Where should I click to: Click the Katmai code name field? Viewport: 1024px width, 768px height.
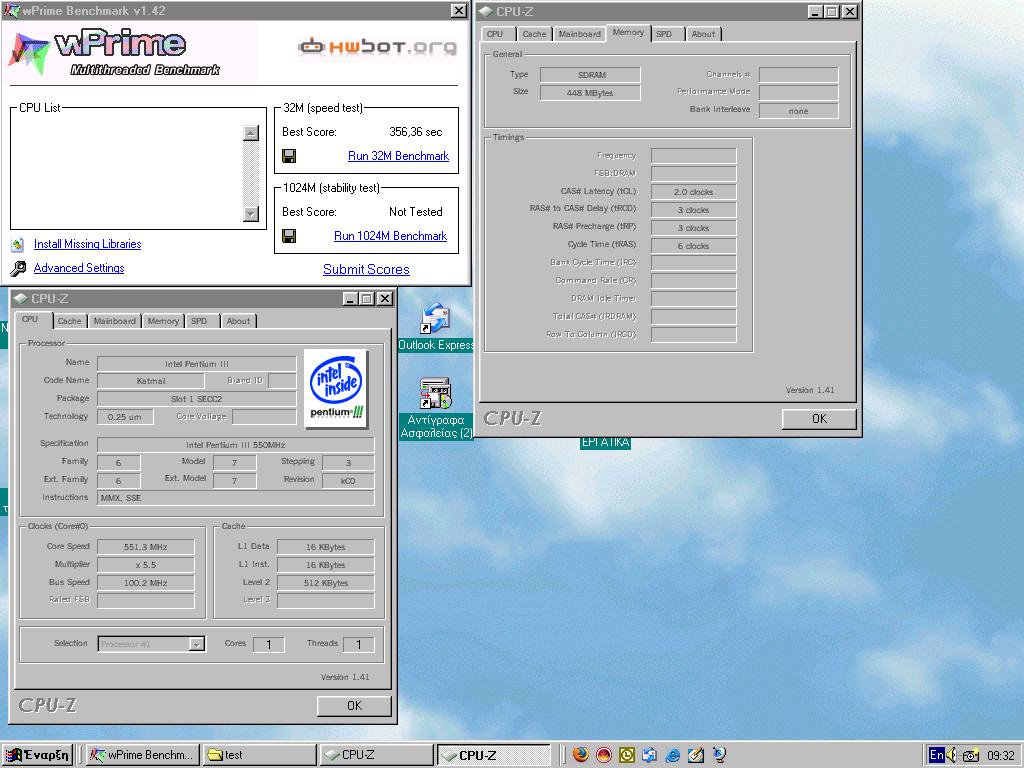tap(151, 380)
